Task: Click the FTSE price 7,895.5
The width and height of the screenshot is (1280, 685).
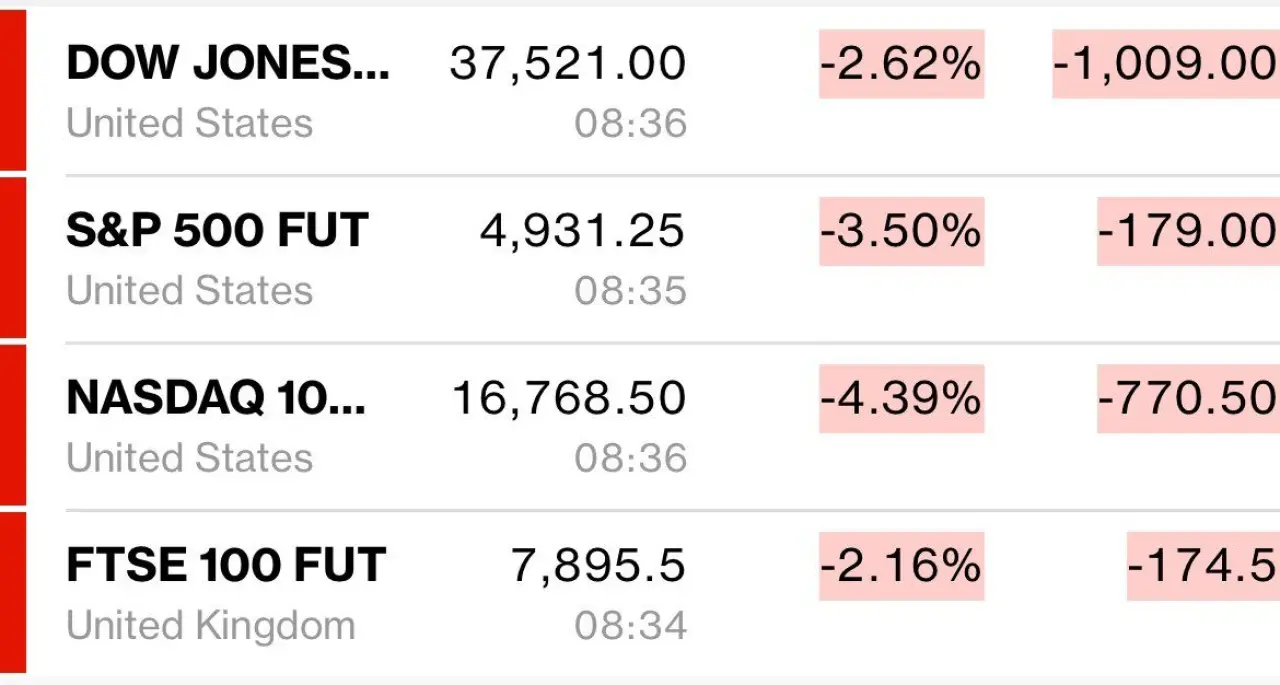Action: point(598,565)
